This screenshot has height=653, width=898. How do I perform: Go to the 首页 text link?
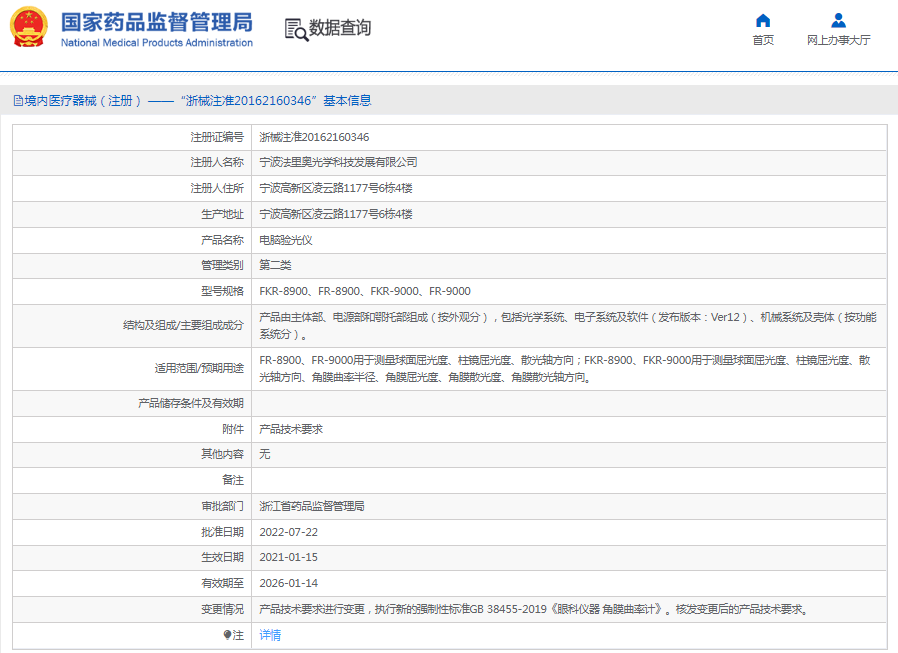pyautogui.click(x=763, y=41)
